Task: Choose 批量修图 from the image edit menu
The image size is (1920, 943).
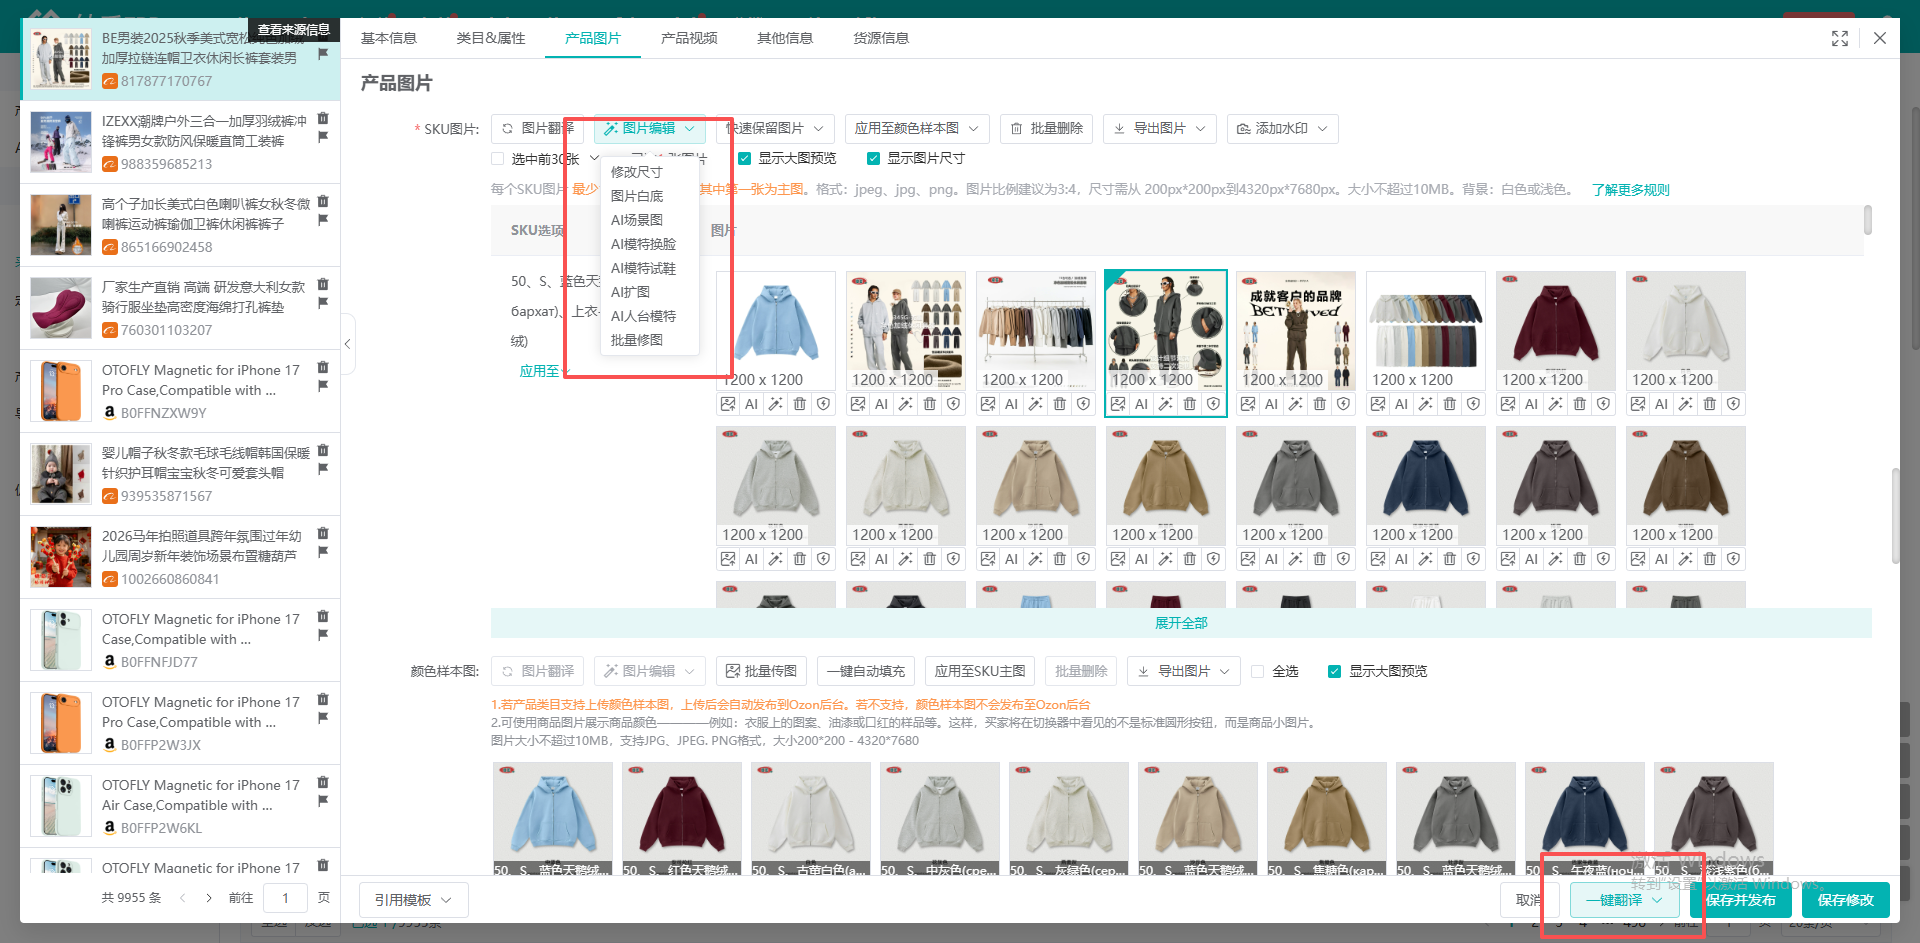Action: tap(636, 339)
